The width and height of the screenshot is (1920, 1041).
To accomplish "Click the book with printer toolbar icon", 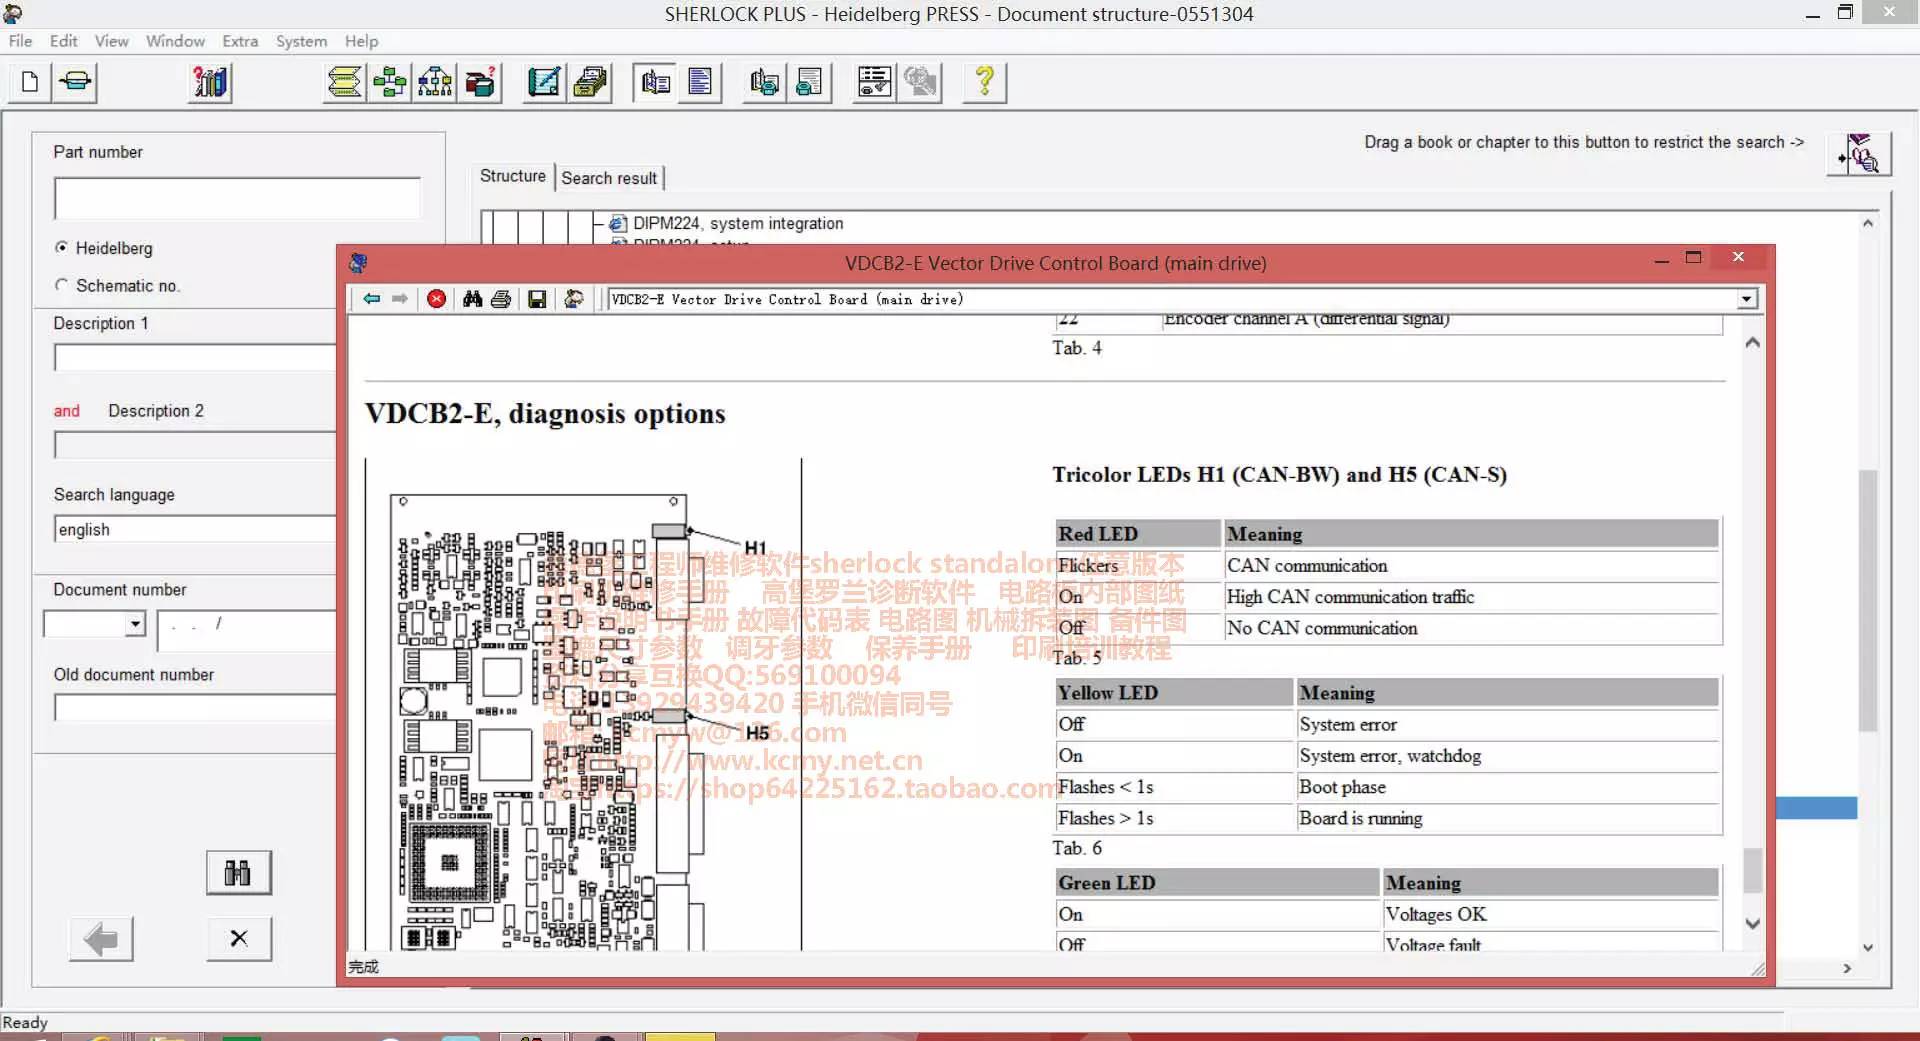I will click(764, 82).
